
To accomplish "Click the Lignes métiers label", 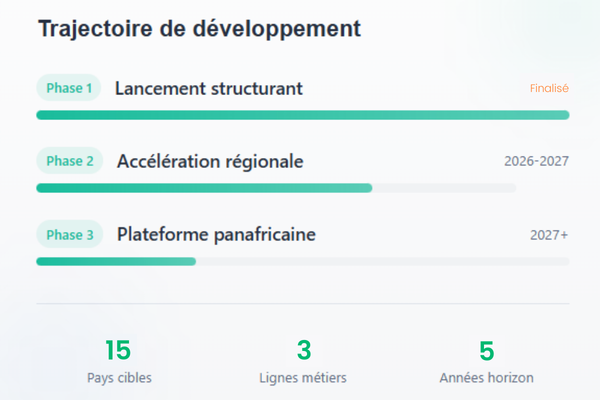I will coord(303,378).
